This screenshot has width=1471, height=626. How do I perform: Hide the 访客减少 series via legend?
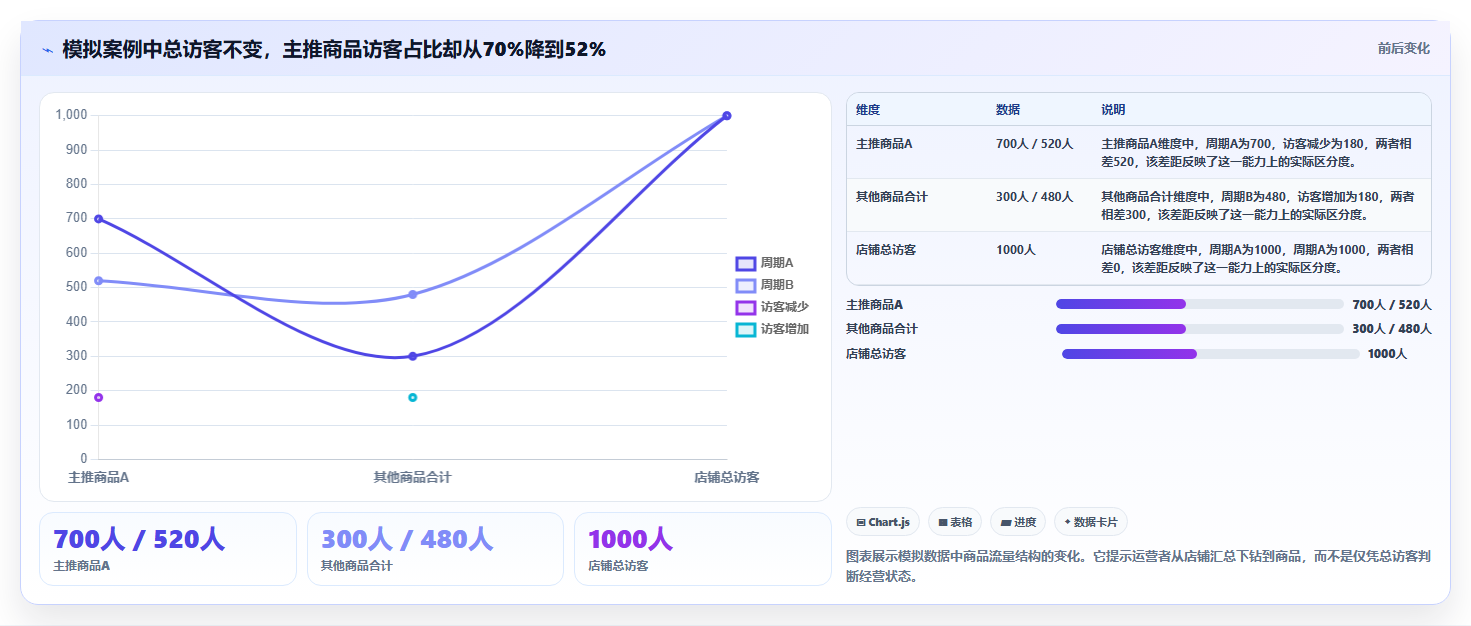click(772, 307)
